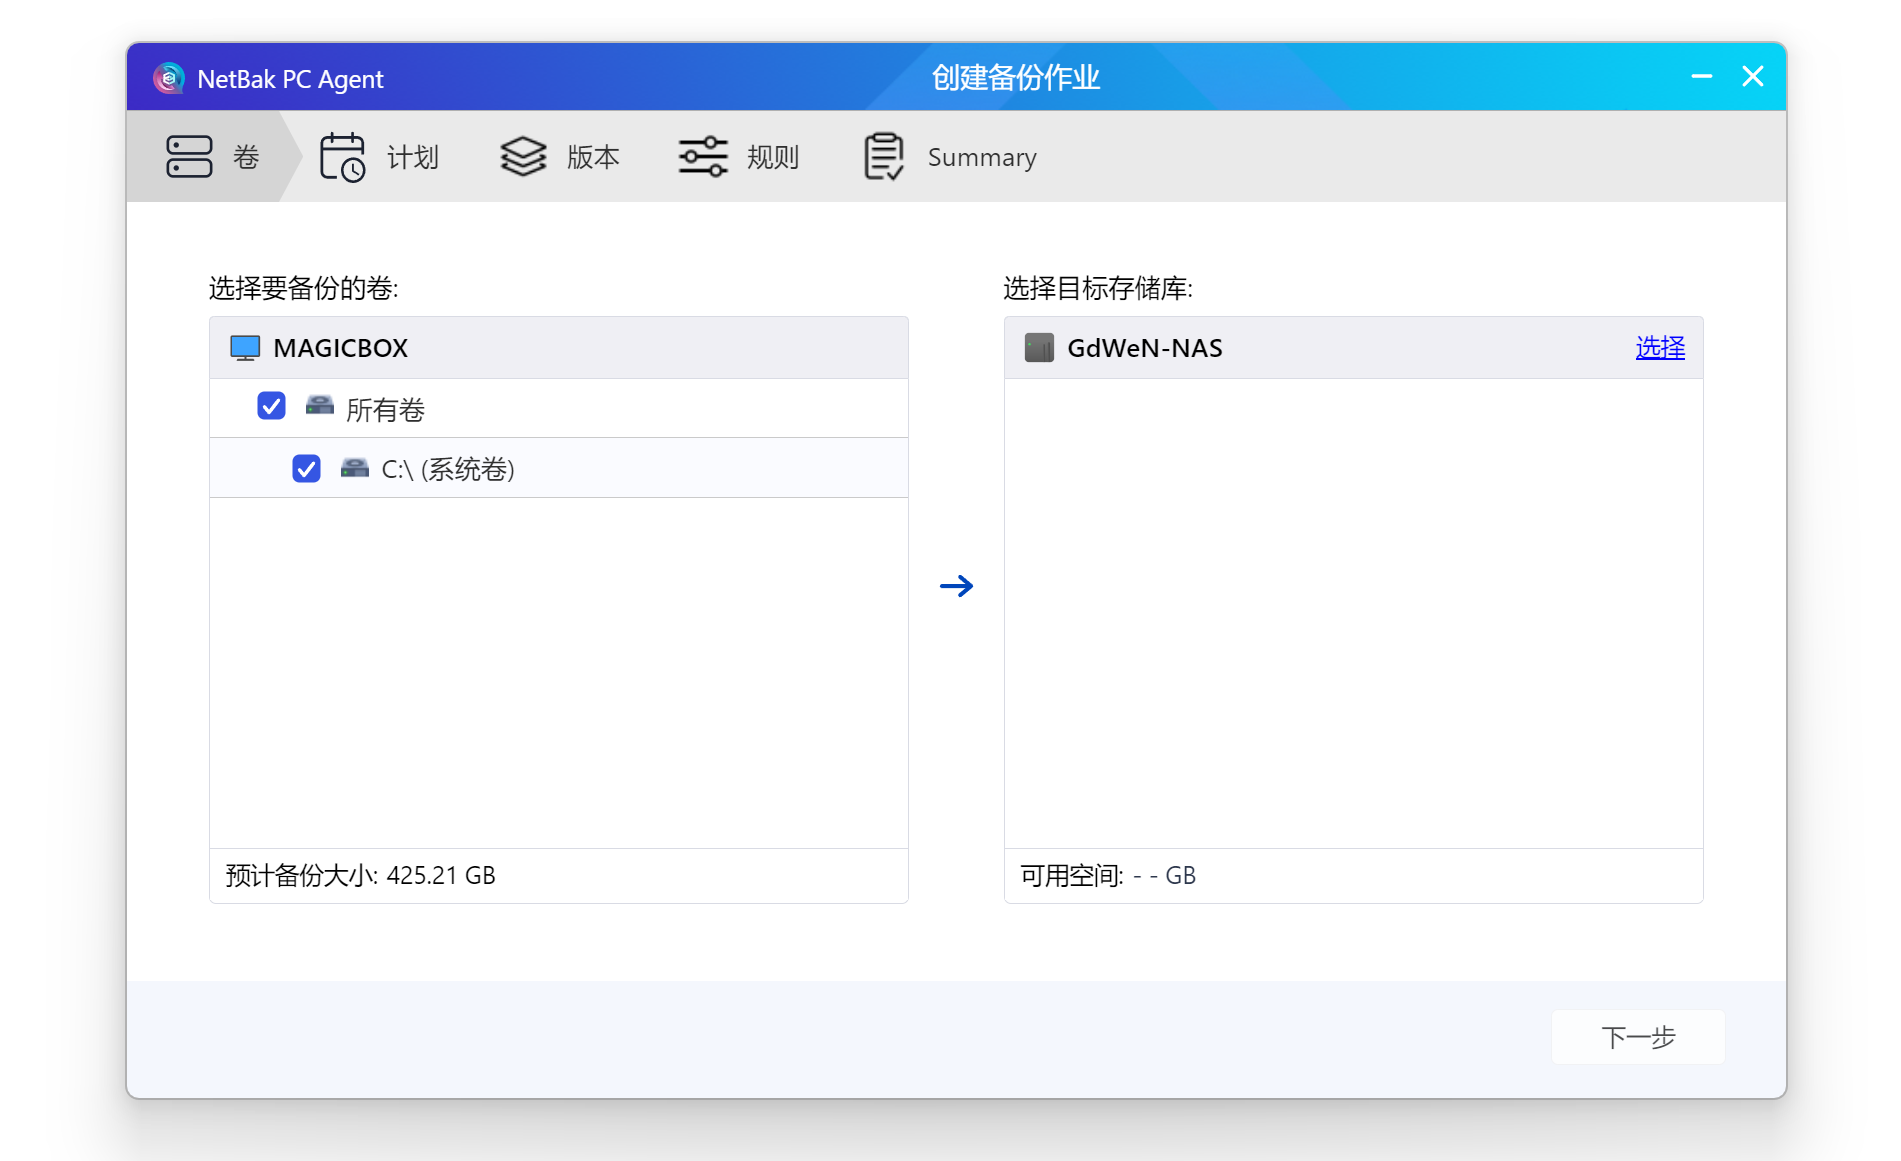Screen dimensions: 1901x1161
Task: Click the rules (规则) sliders icon
Action: pos(703,157)
